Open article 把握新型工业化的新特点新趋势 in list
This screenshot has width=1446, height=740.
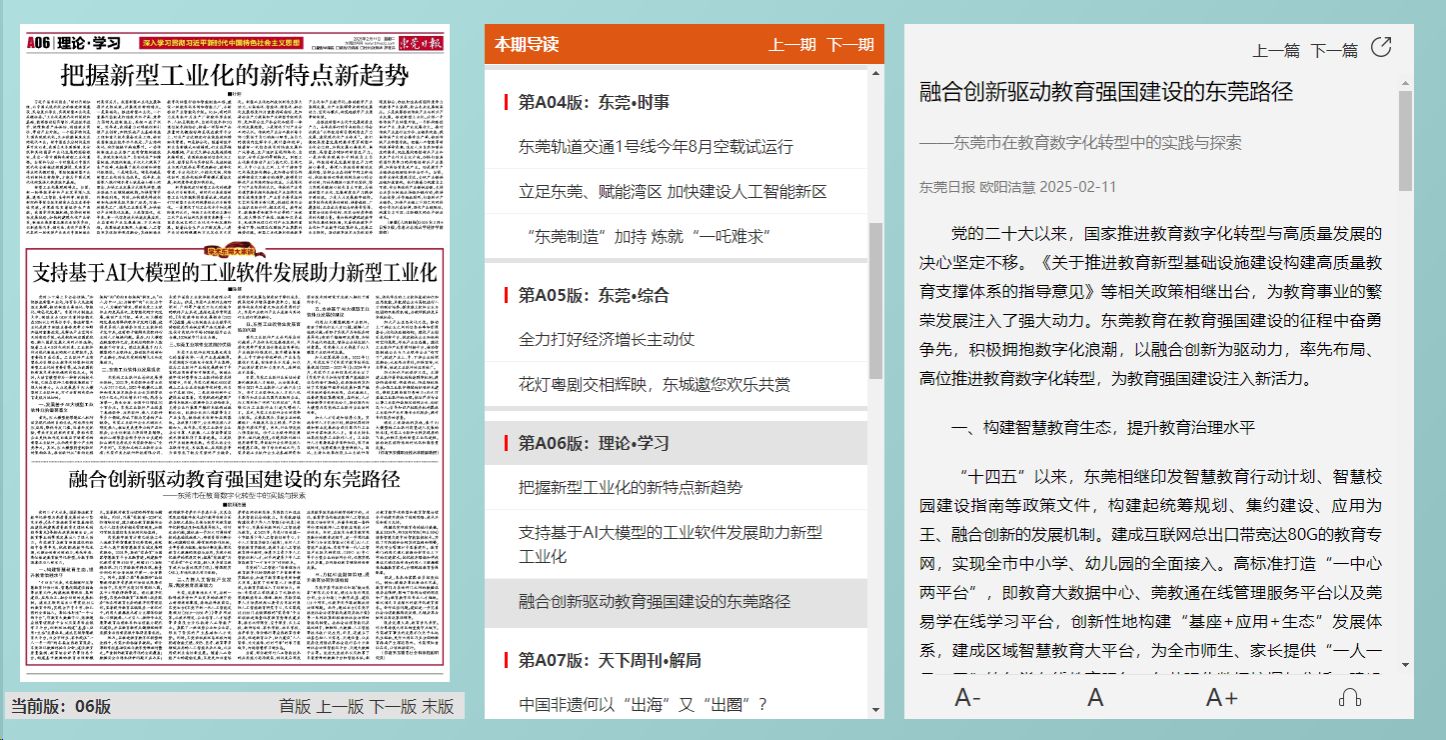[x=630, y=487]
